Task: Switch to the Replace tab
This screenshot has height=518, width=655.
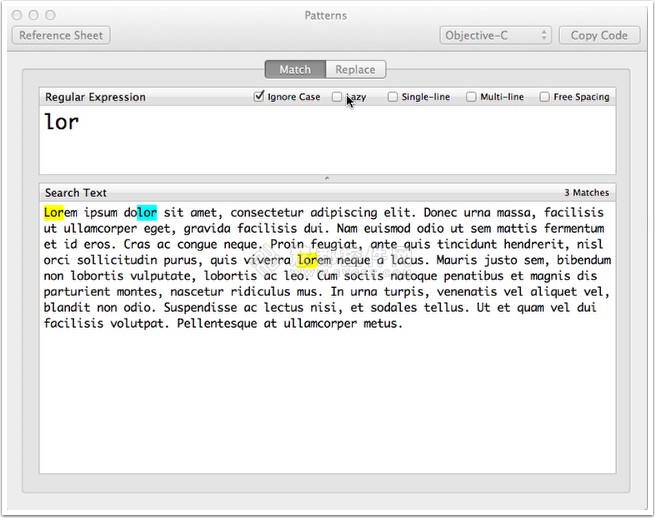Action: pos(355,69)
